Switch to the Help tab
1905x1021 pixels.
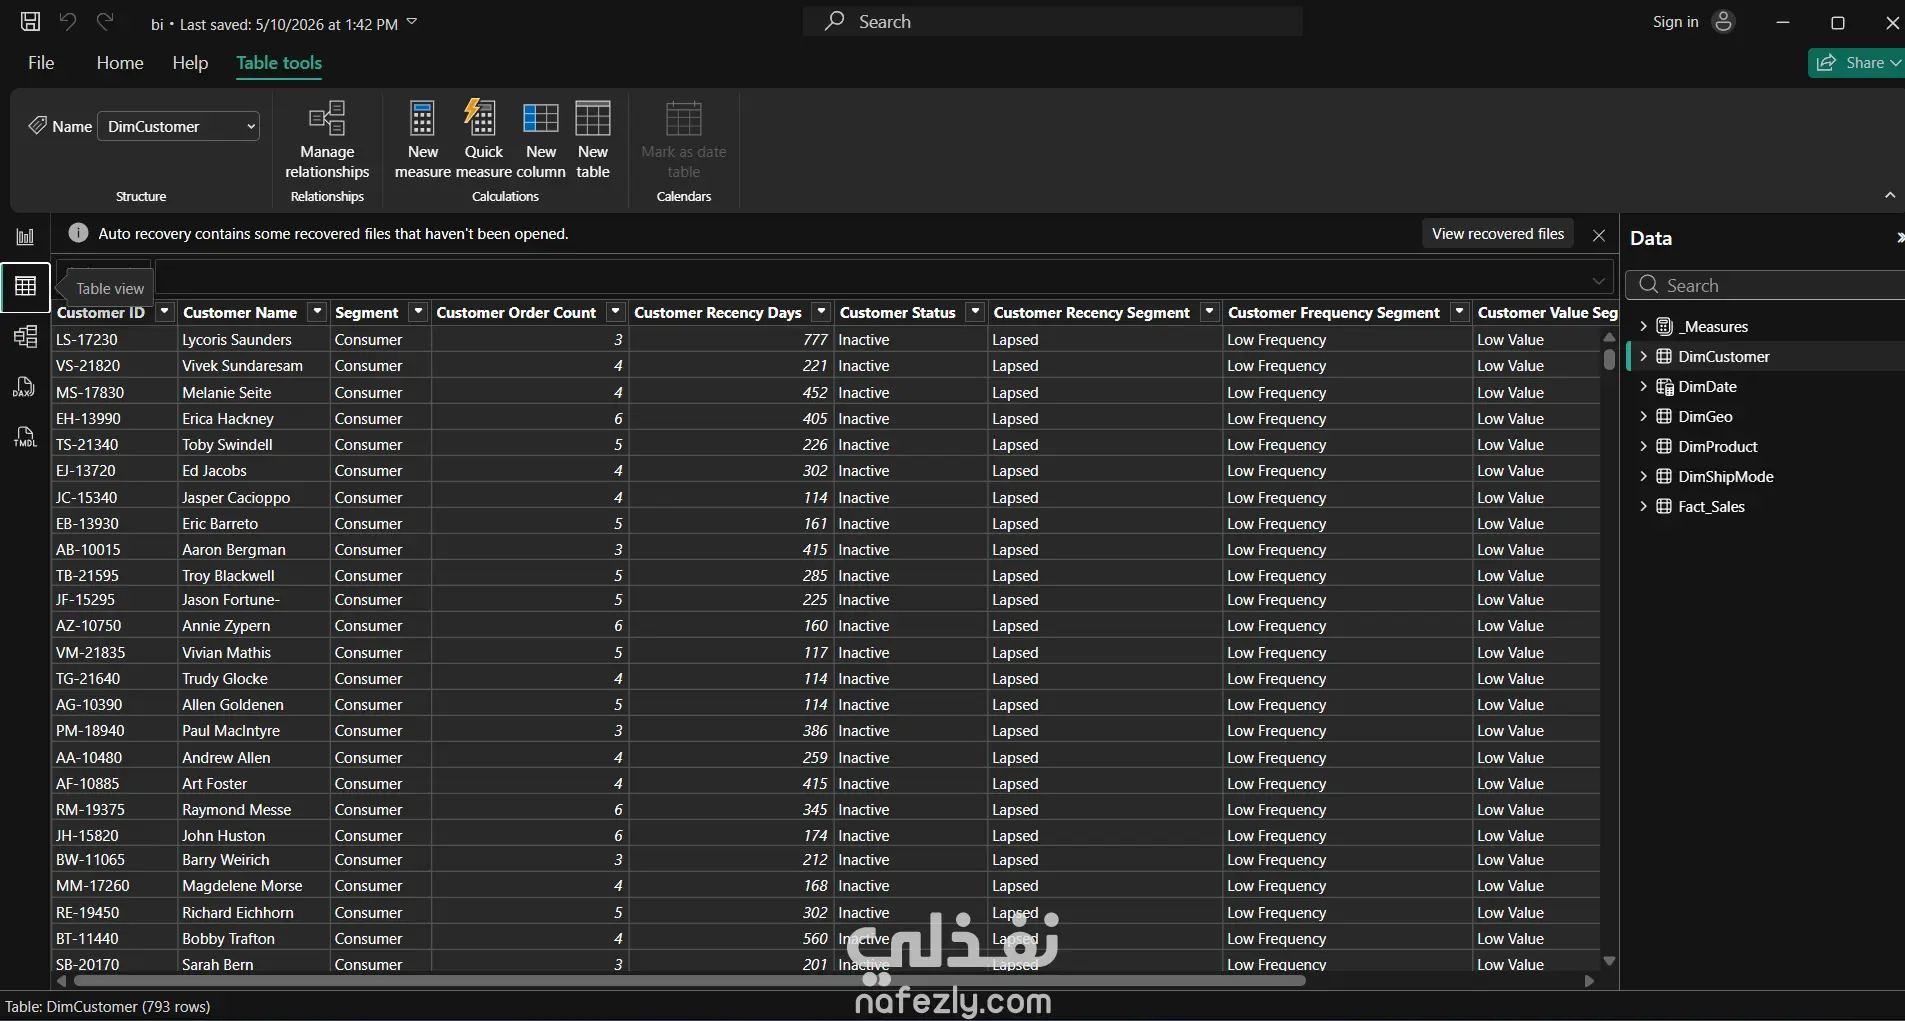point(190,62)
